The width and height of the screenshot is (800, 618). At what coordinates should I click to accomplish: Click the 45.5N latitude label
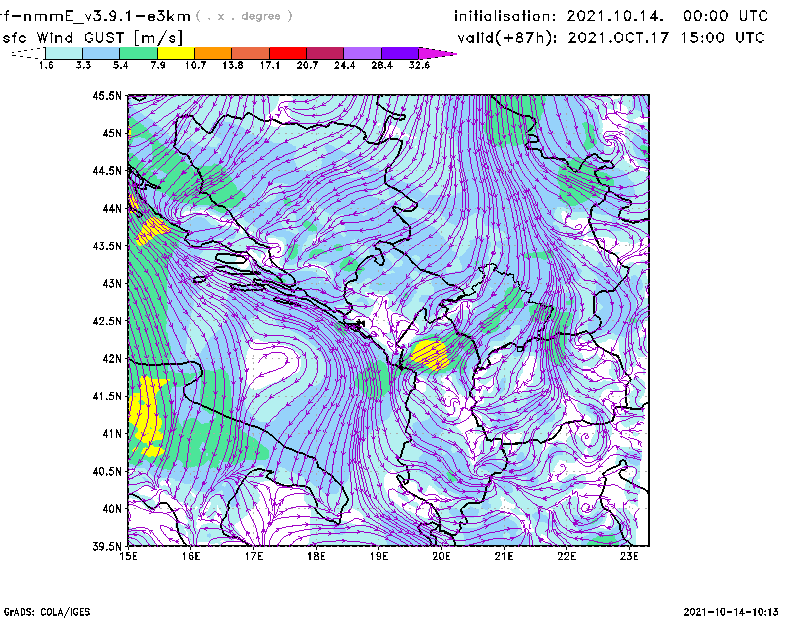click(x=107, y=95)
